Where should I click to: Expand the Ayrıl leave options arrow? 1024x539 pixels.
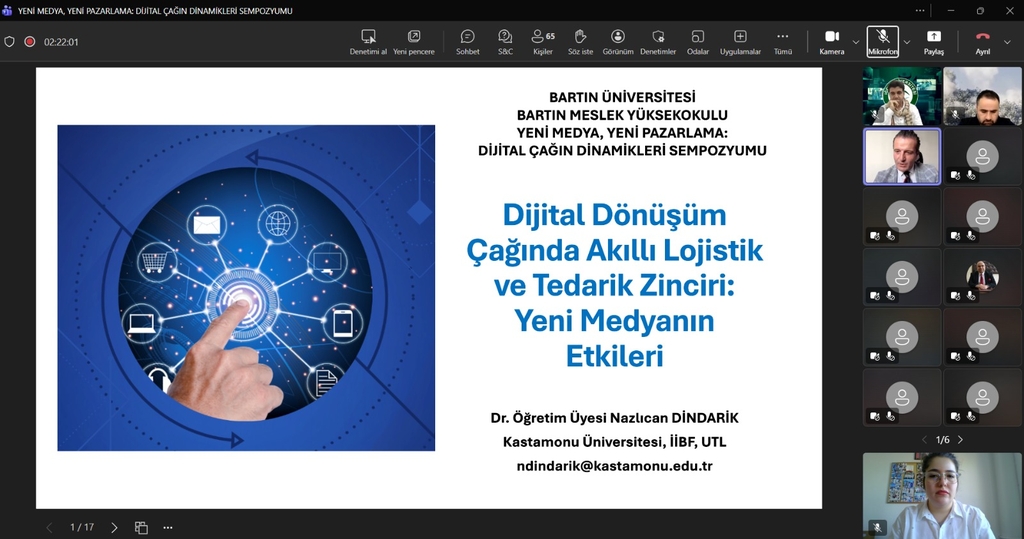1007,42
